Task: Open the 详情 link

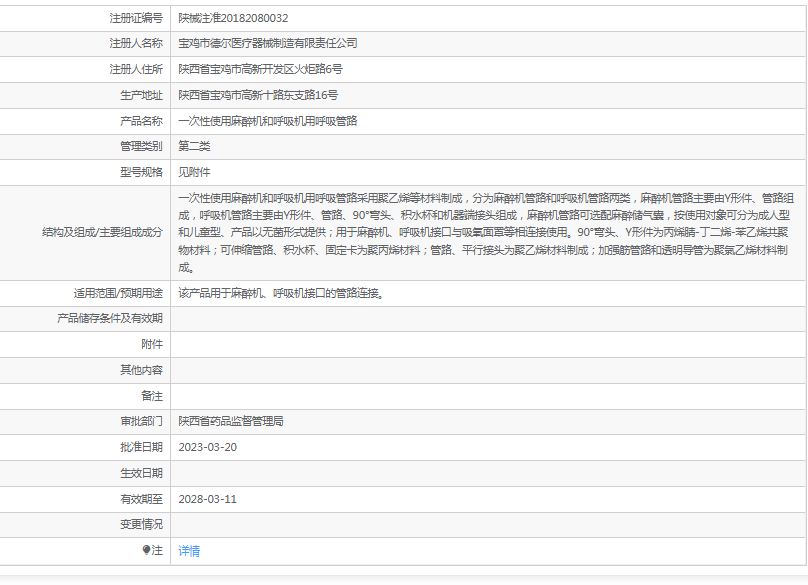Action: [x=189, y=551]
